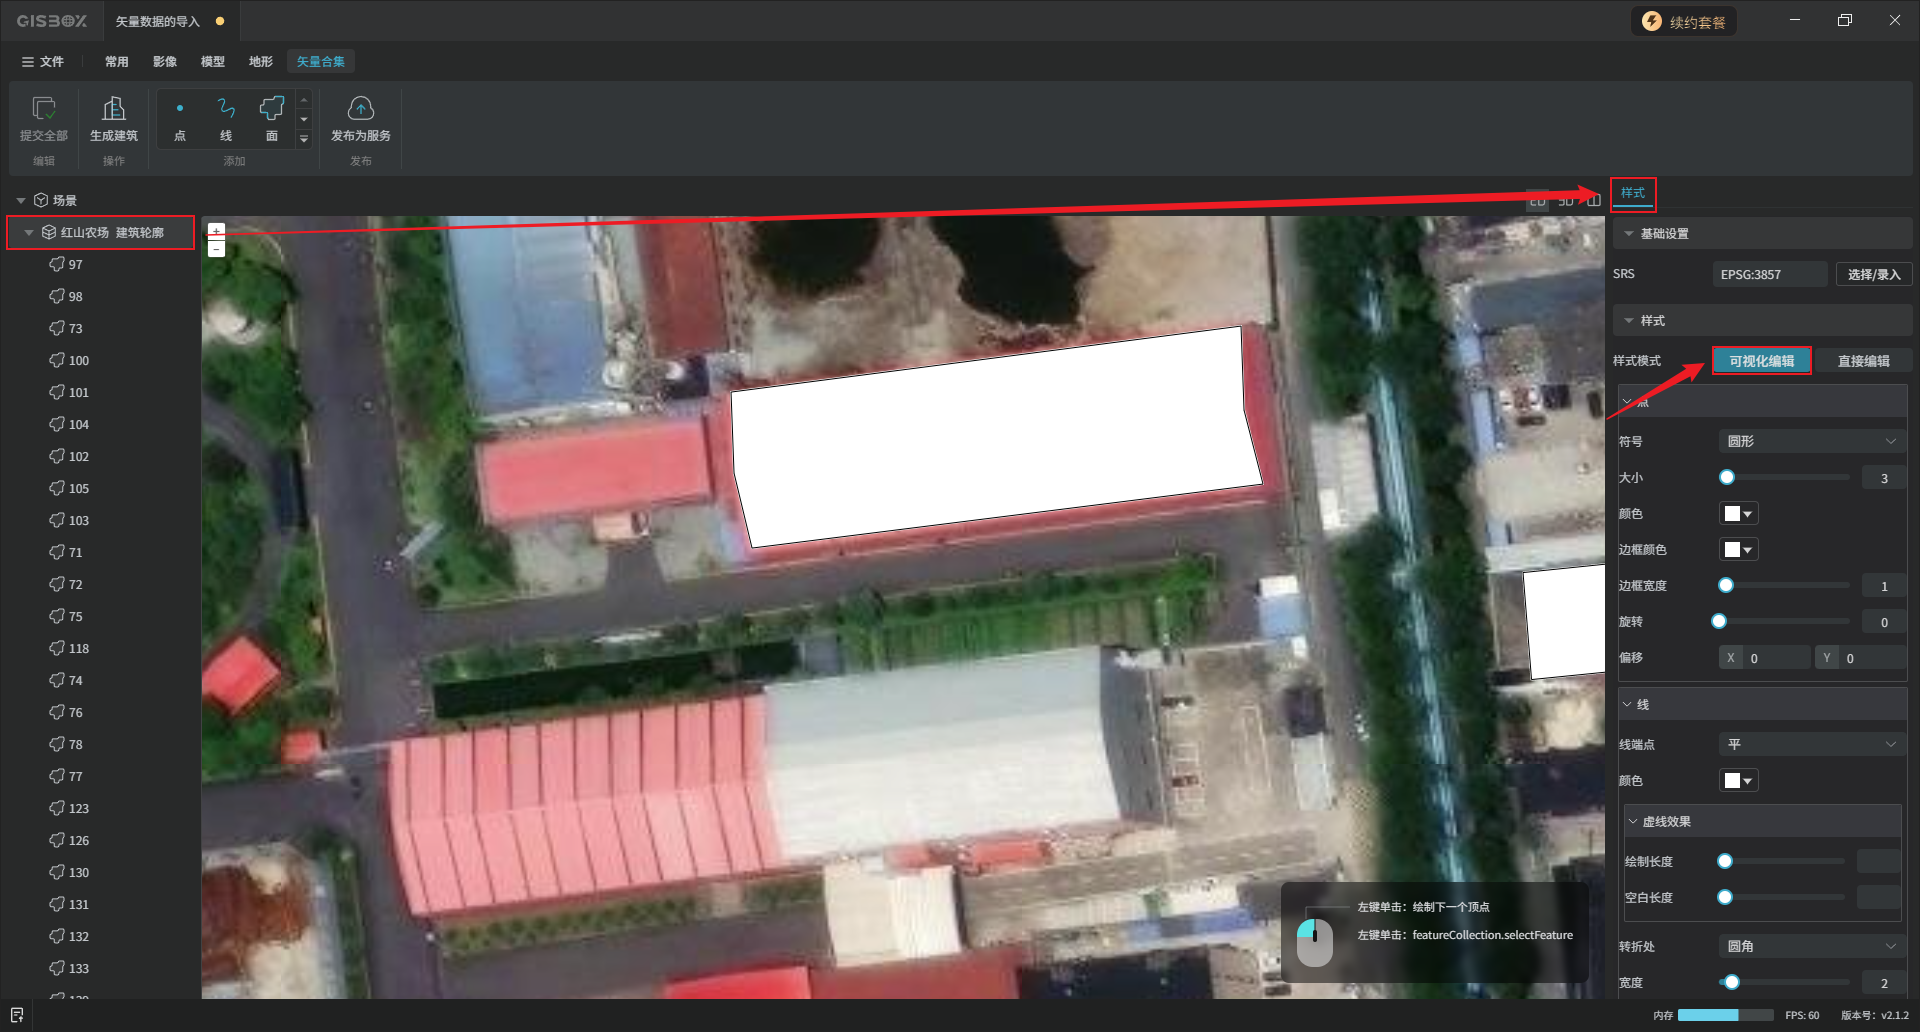Switch style mode to 直接编辑
The image size is (1920, 1032).
click(x=1863, y=361)
